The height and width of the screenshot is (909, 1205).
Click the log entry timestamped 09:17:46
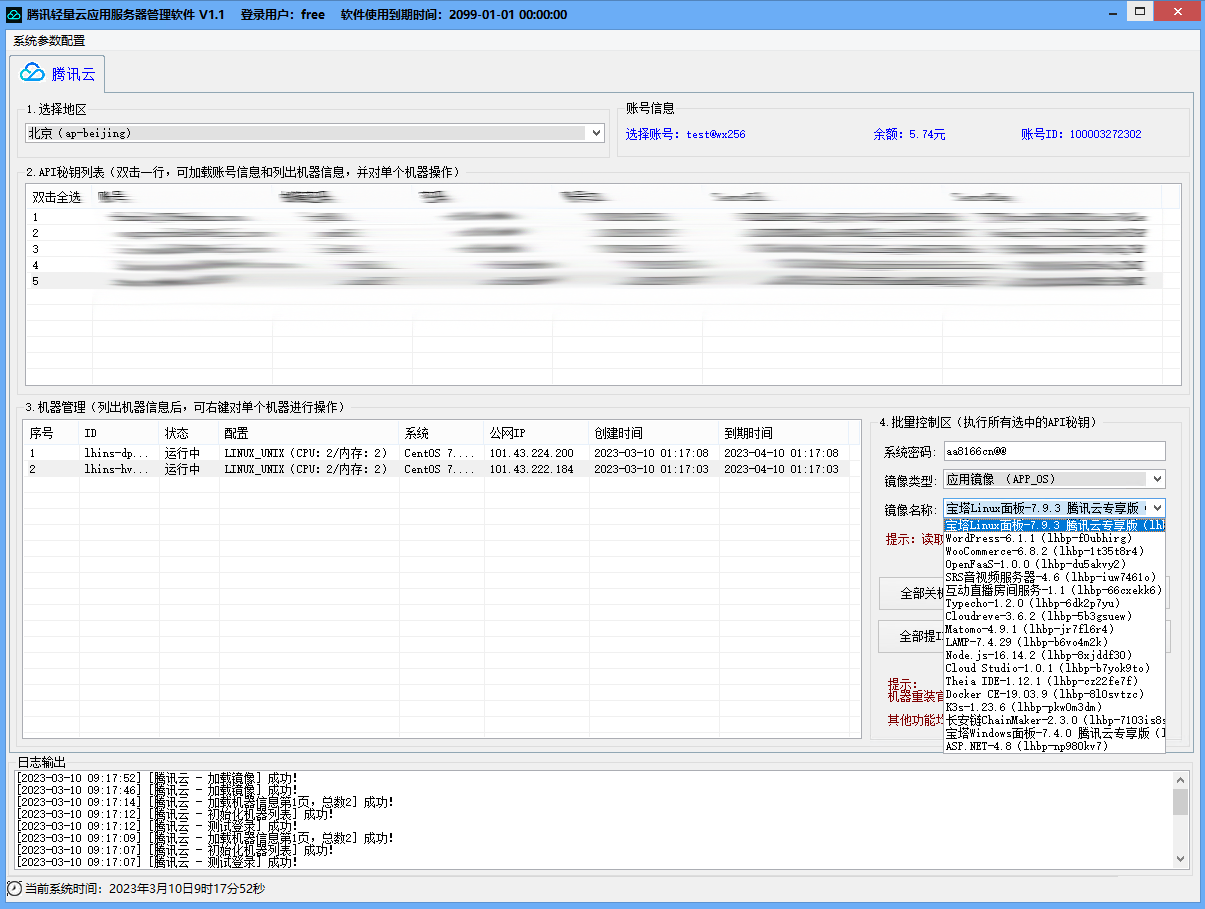point(158,790)
